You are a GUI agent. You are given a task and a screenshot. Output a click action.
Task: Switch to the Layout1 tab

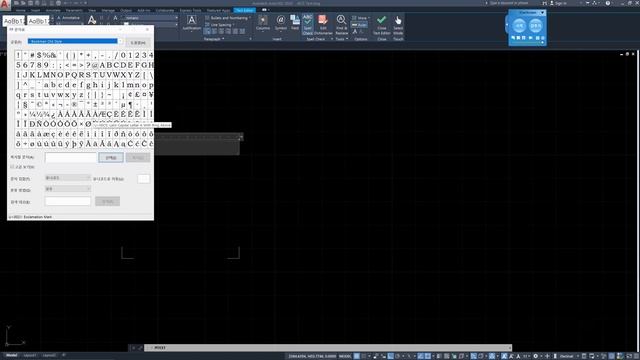29,356
